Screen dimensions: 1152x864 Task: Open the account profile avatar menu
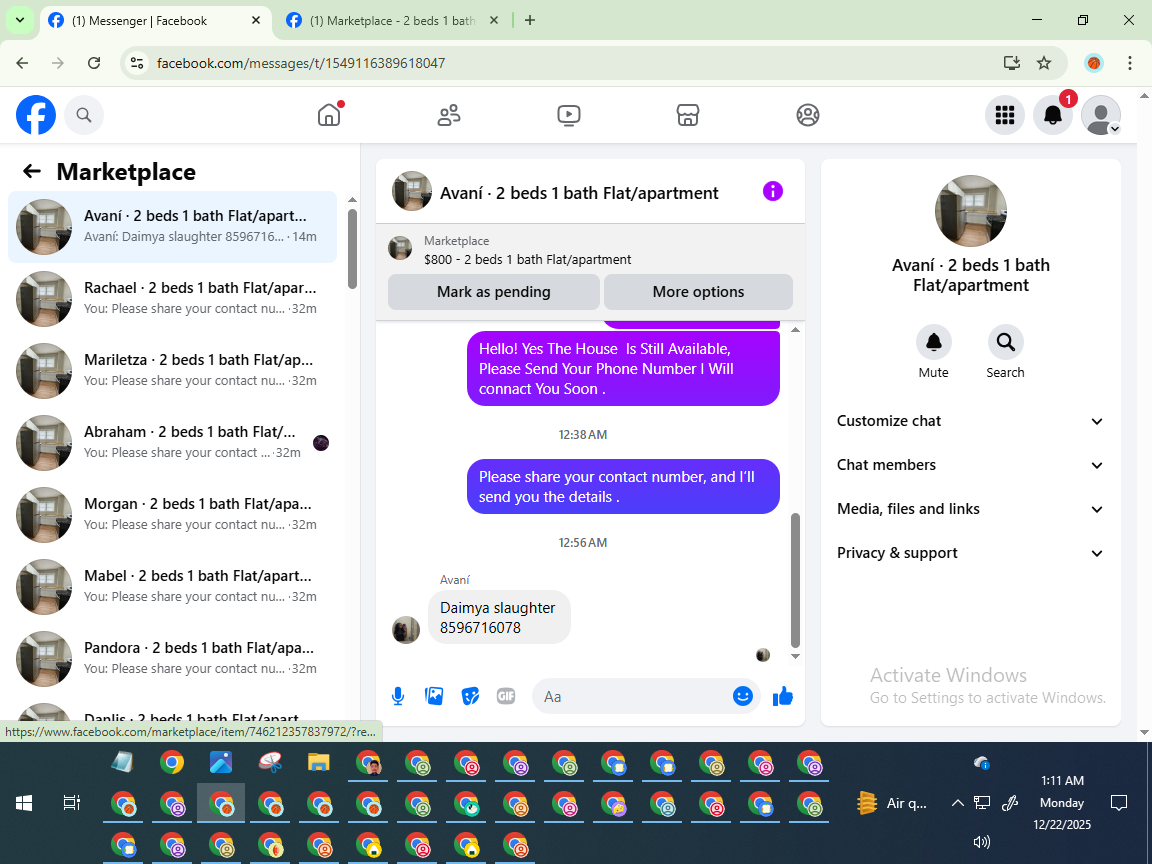[1101, 115]
